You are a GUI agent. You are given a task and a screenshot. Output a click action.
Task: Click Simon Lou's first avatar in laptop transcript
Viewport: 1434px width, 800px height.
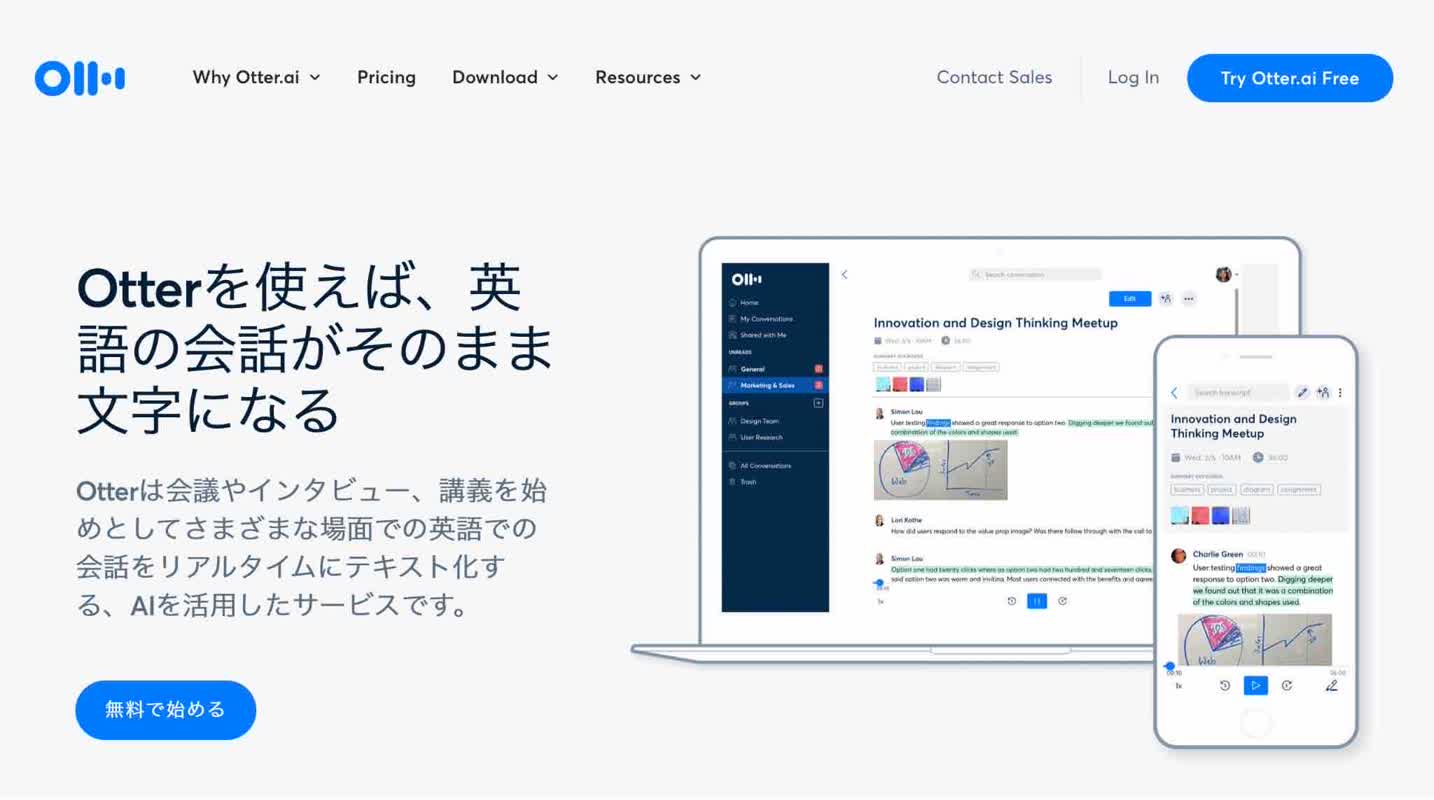click(x=880, y=413)
